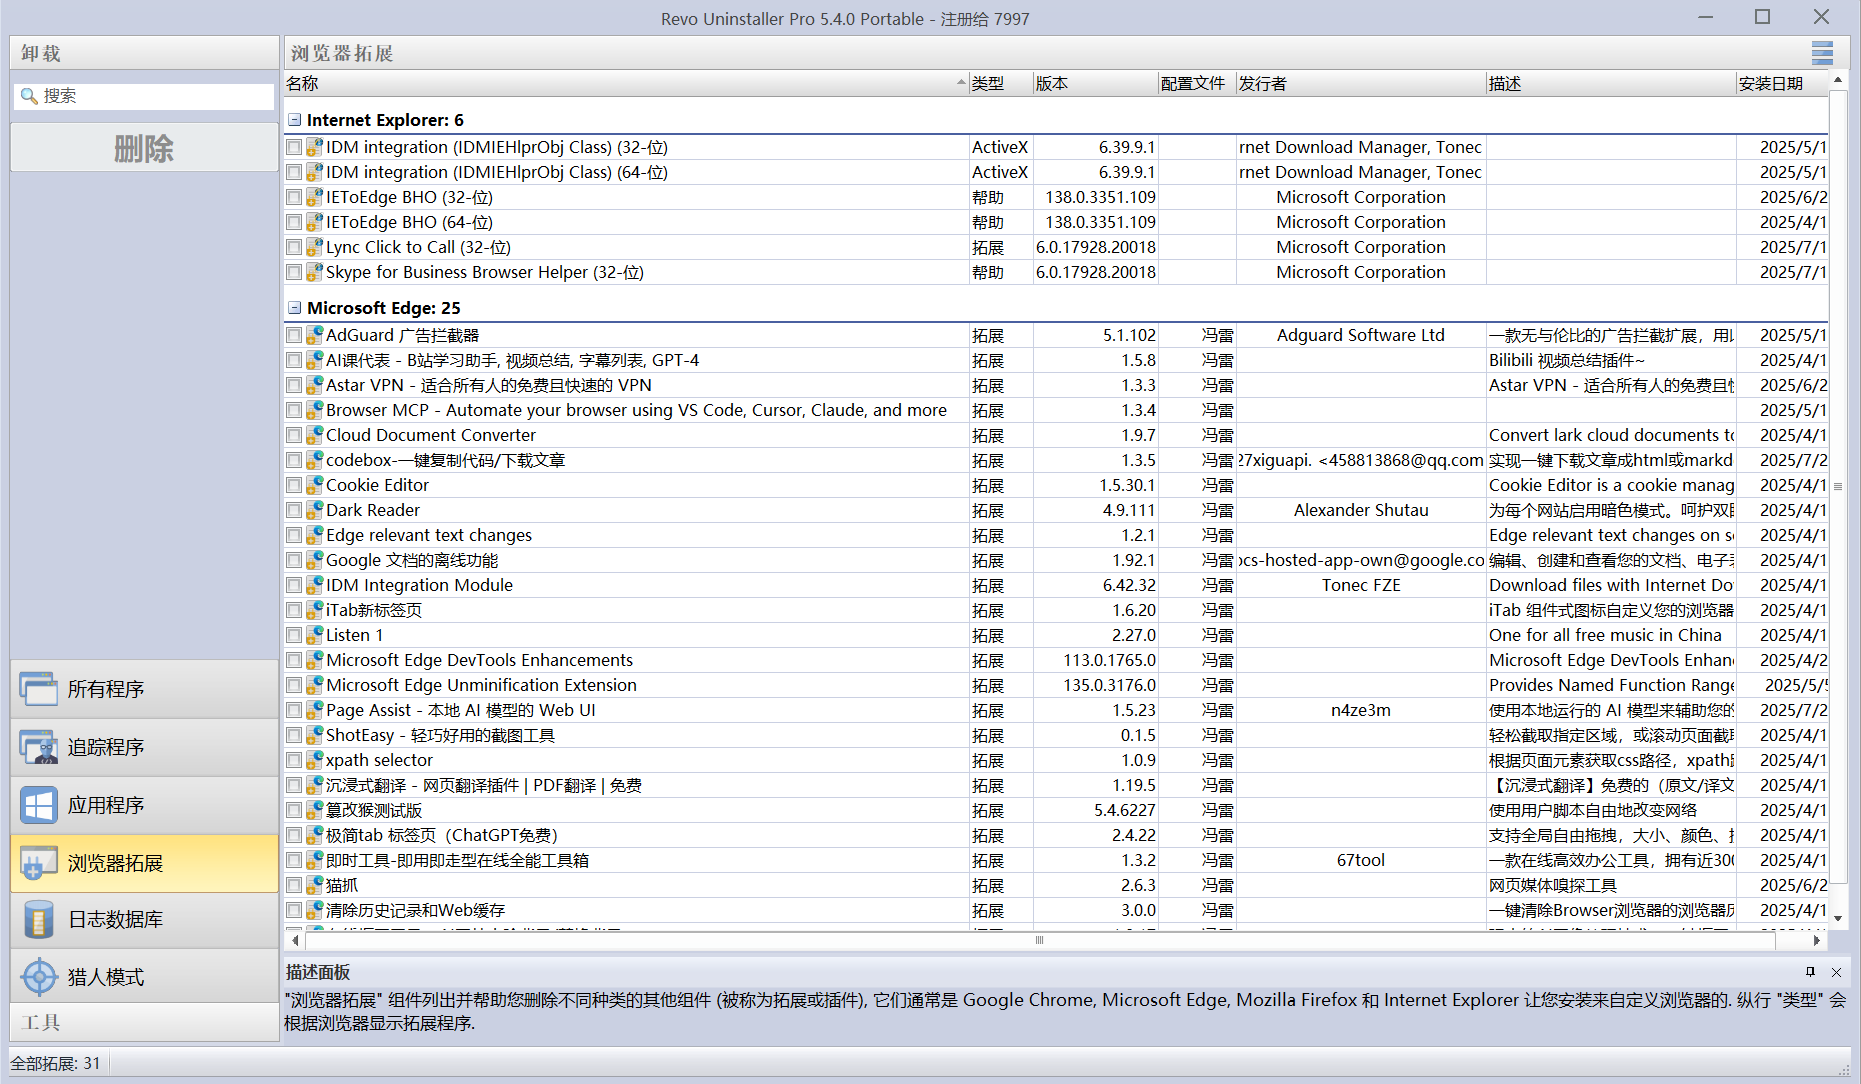Sort list by 版本 column header
Screen dimensions: 1861x1084
point(1095,83)
